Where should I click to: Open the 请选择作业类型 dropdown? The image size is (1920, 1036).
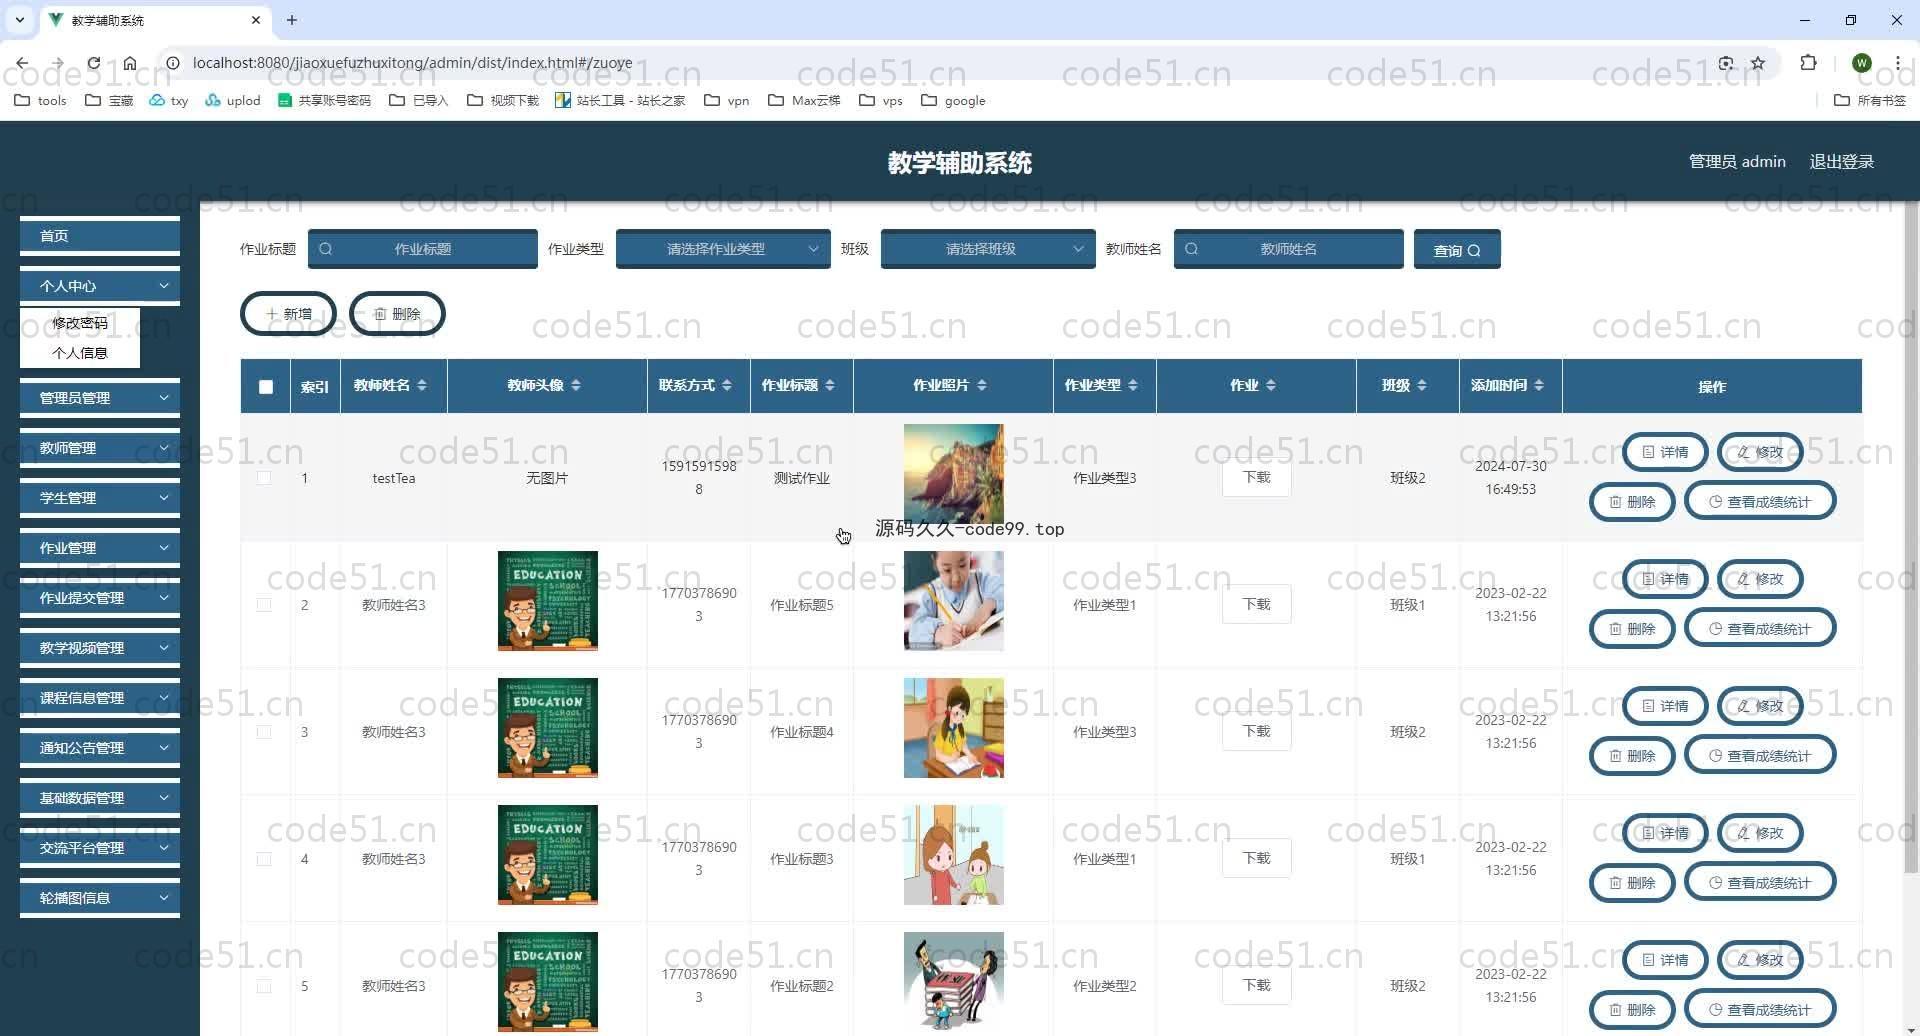(x=723, y=249)
